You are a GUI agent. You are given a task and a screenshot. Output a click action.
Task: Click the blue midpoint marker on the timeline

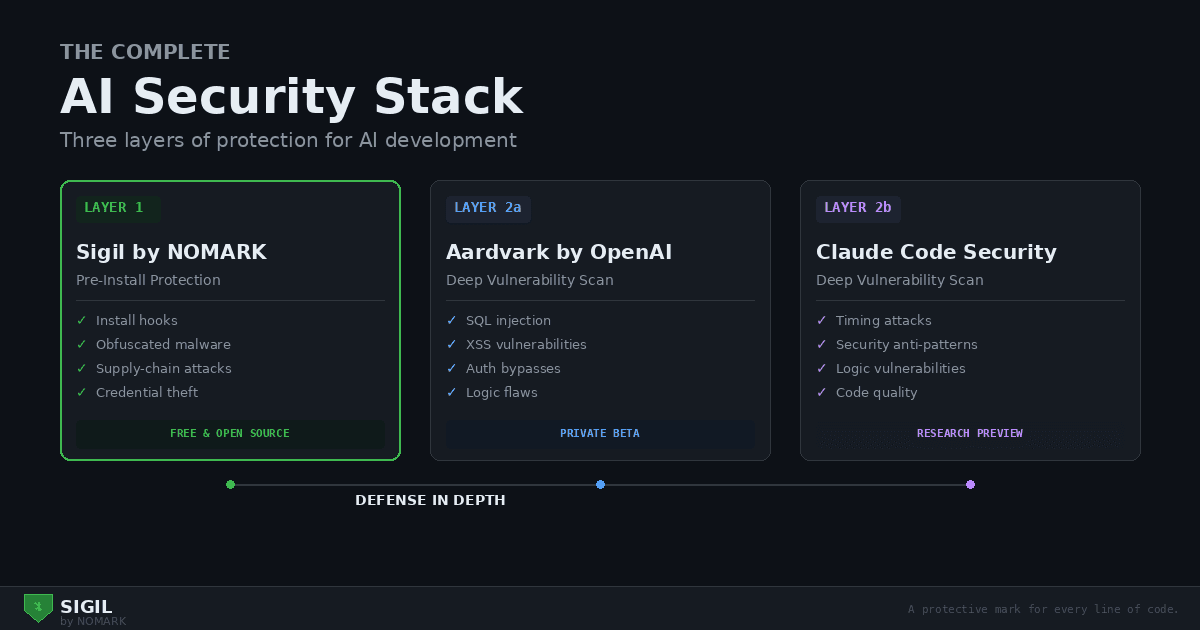click(600, 484)
